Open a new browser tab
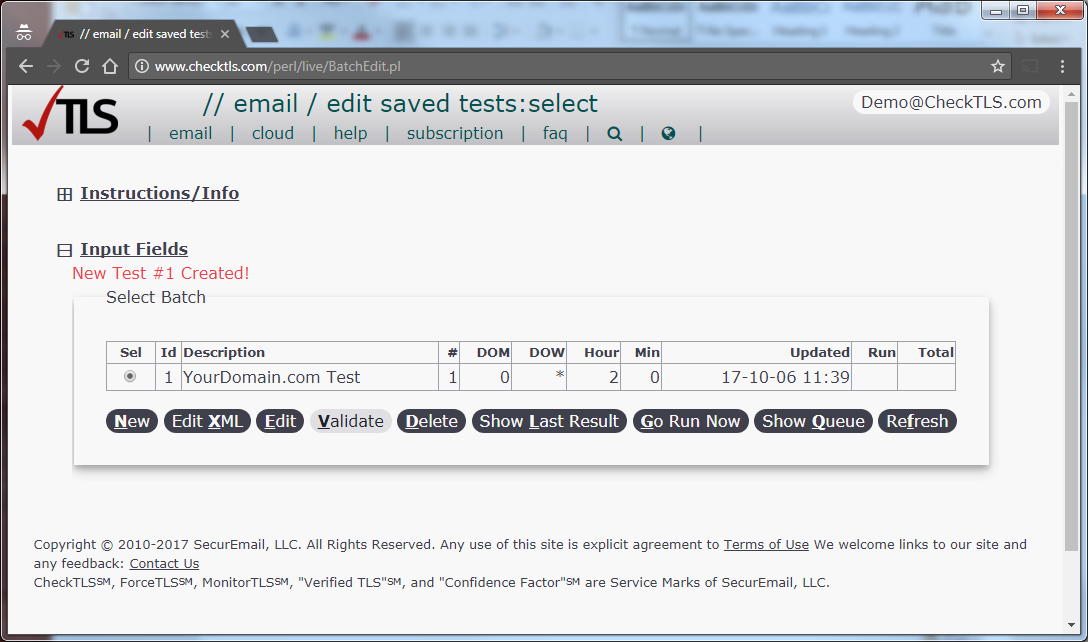The height and width of the screenshot is (642, 1088). point(262,34)
